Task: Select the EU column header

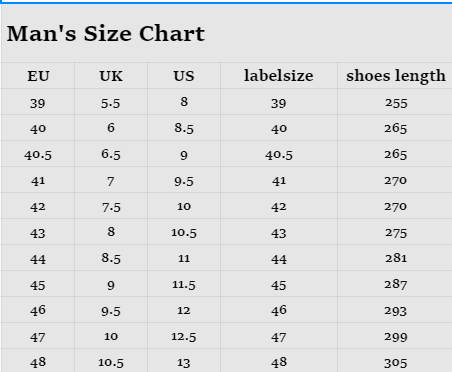Action: point(38,76)
